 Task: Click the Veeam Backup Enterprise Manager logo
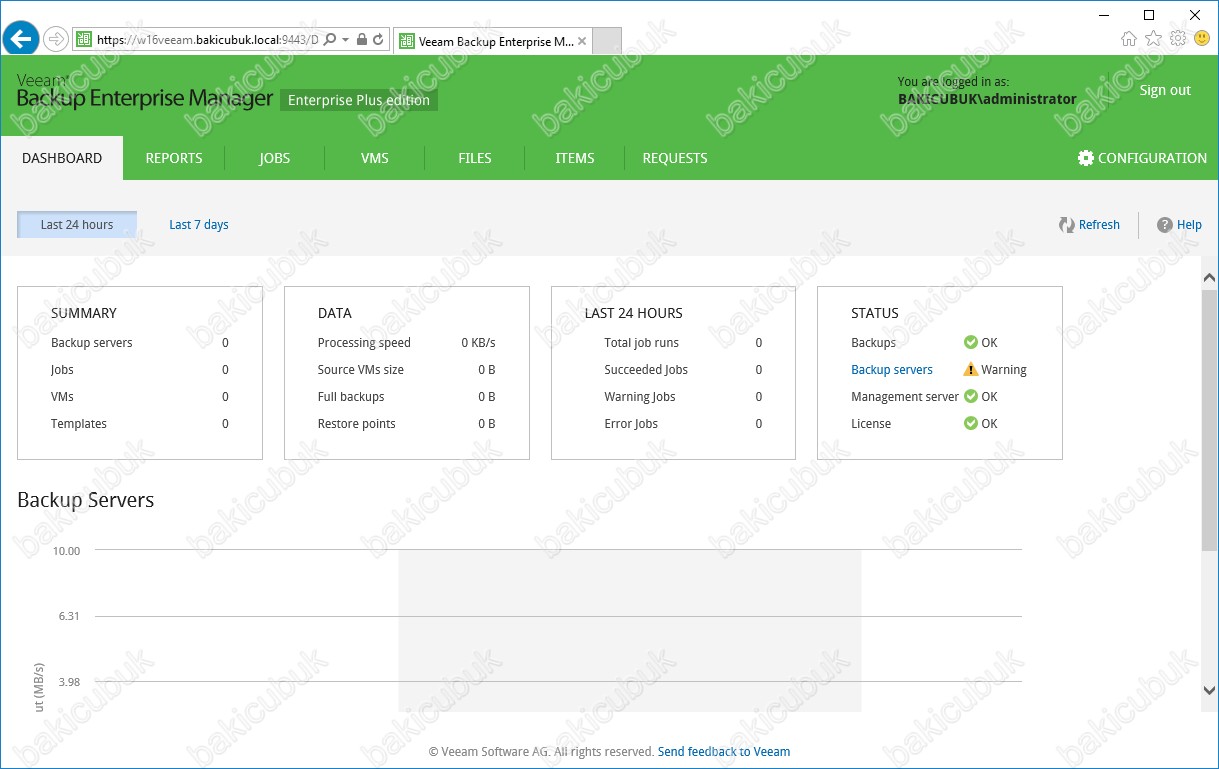(144, 91)
